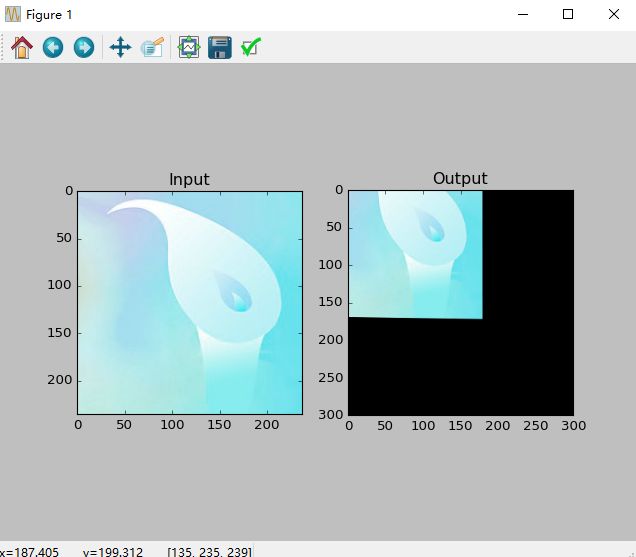This screenshot has height=557, width=636.
Task: Click the Input flower image plot
Action: pyautogui.click(x=190, y=303)
